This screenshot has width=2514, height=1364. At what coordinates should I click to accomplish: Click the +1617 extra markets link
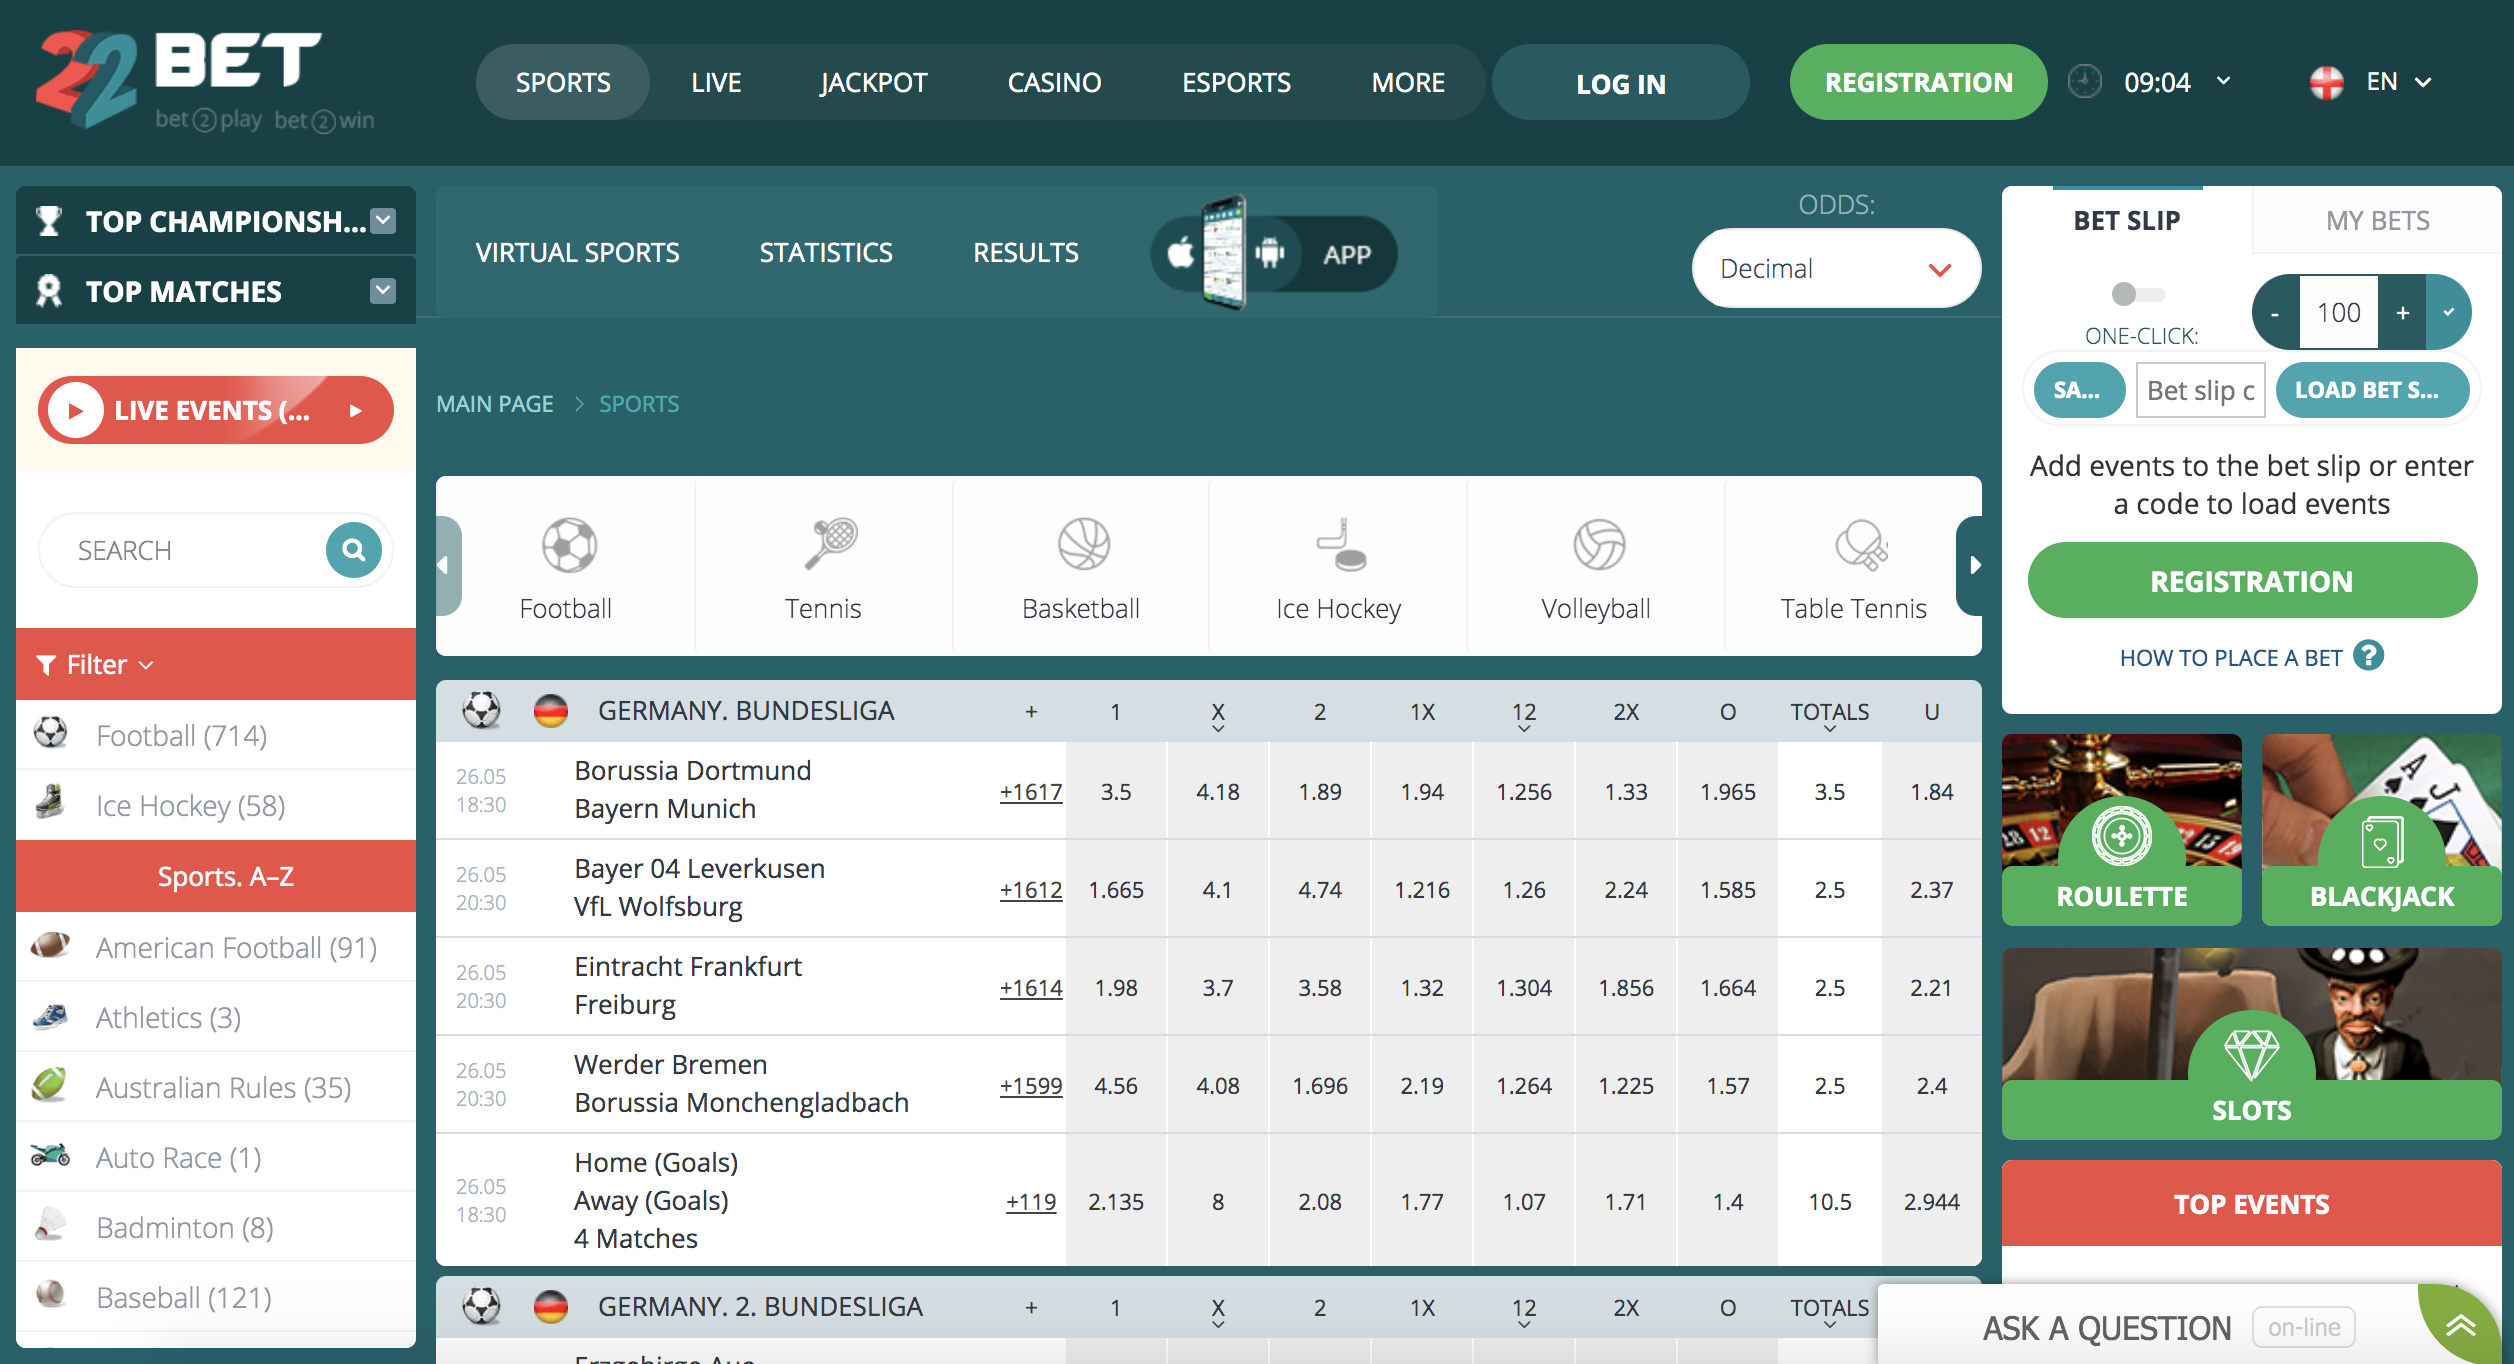[1031, 790]
